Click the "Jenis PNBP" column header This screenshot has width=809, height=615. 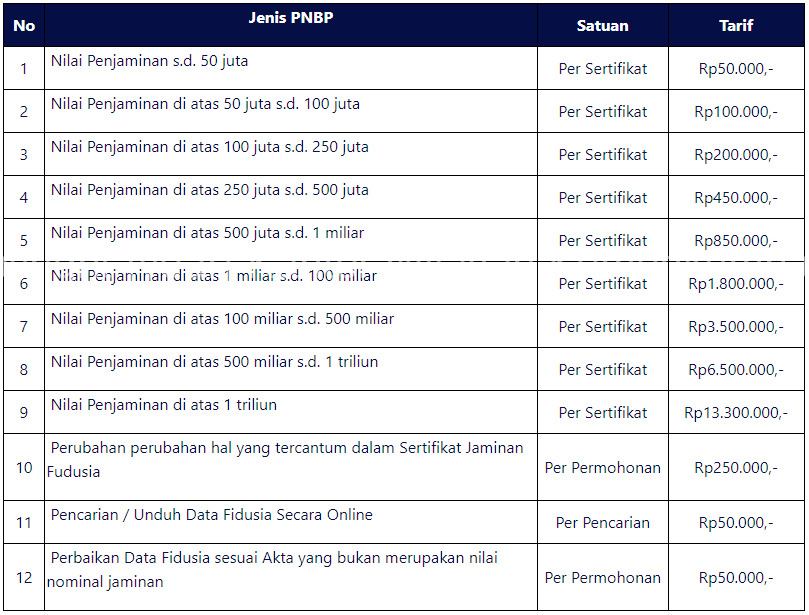pos(291,18)
